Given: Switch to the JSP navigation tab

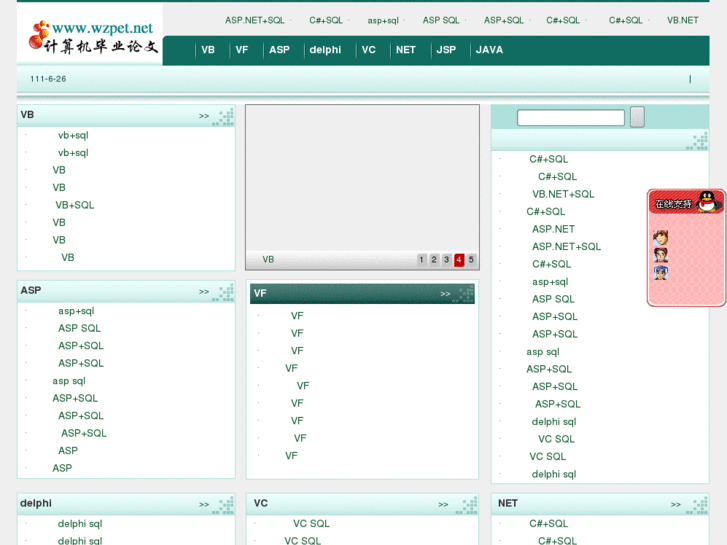Looking at the screenshot, I should click(x=446, y=50).
